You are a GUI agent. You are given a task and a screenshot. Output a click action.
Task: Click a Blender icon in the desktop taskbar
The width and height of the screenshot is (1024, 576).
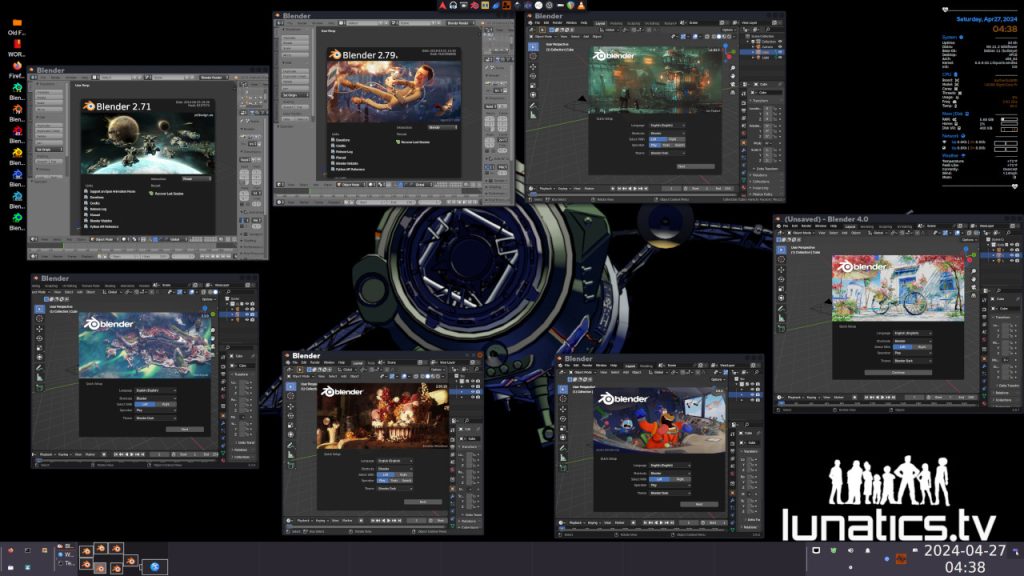click(x=100, y=549)
